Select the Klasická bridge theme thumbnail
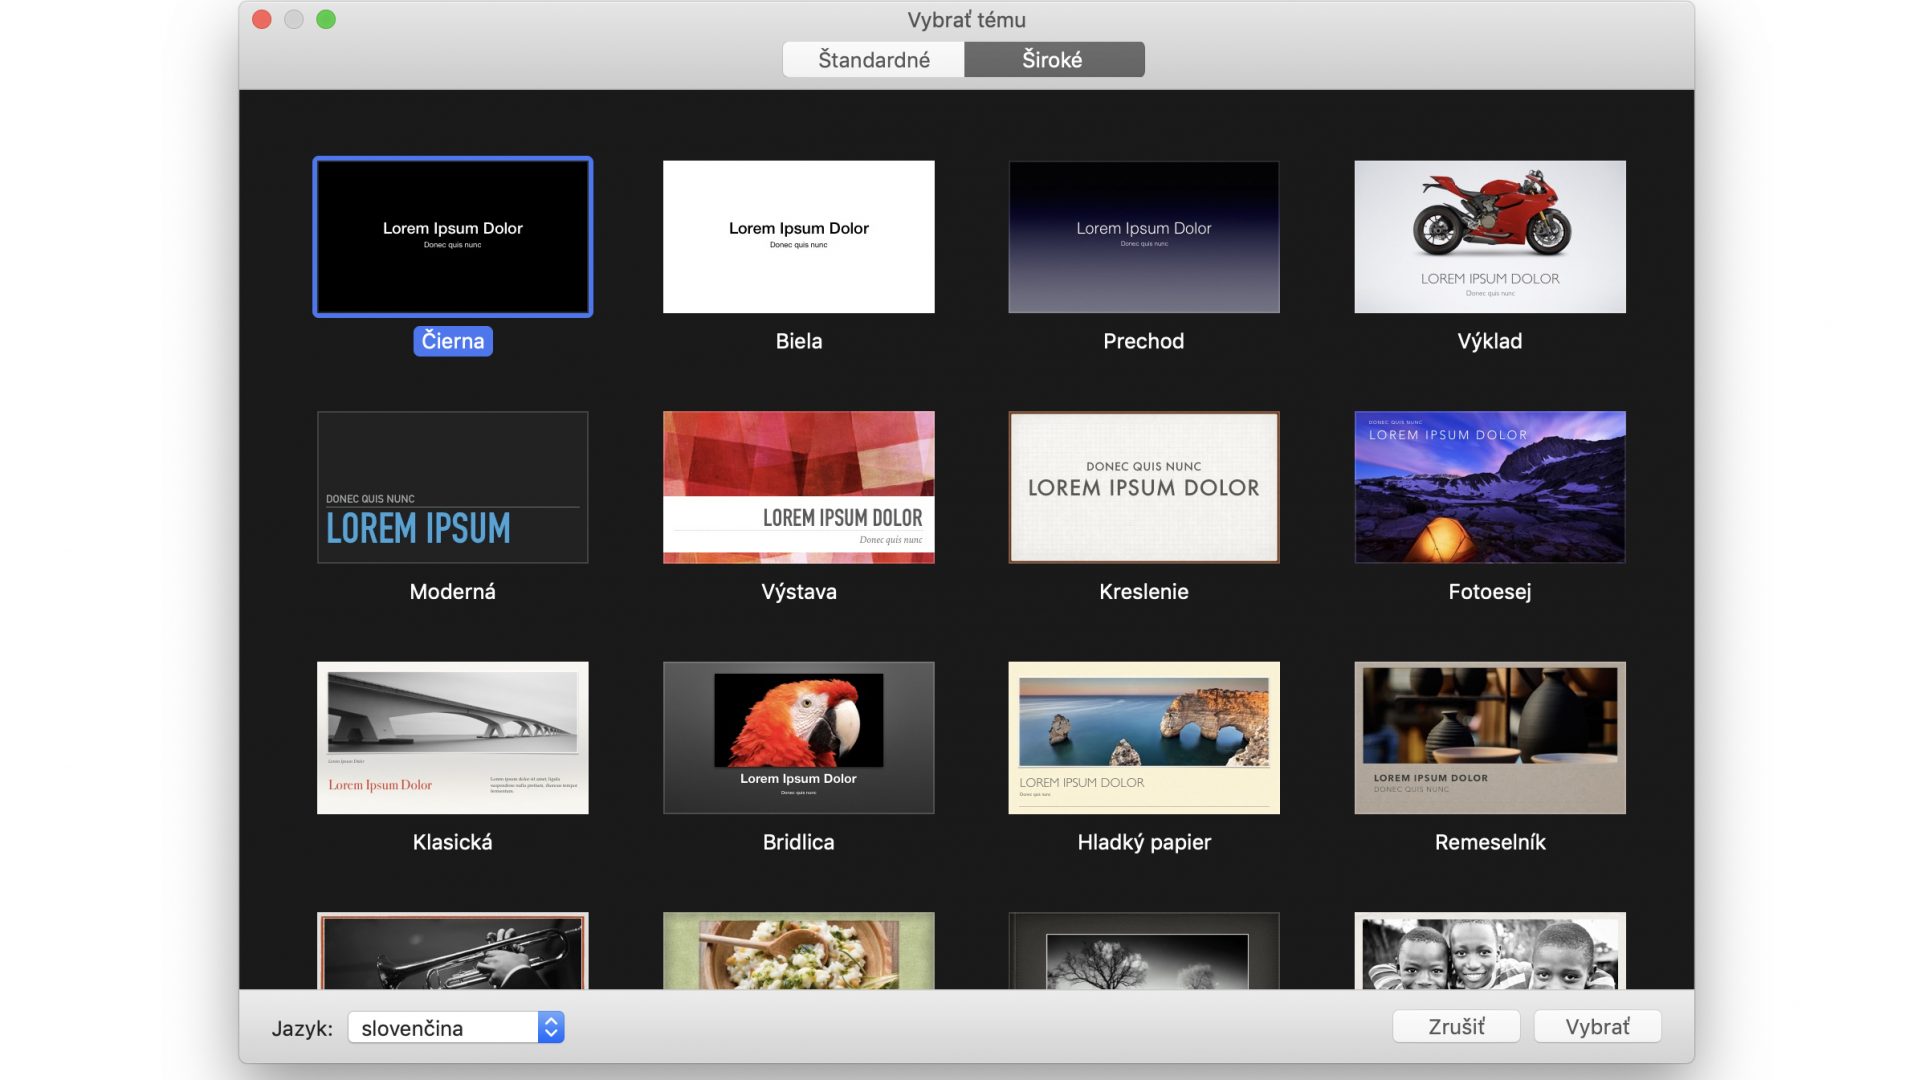 pos(453,738)
